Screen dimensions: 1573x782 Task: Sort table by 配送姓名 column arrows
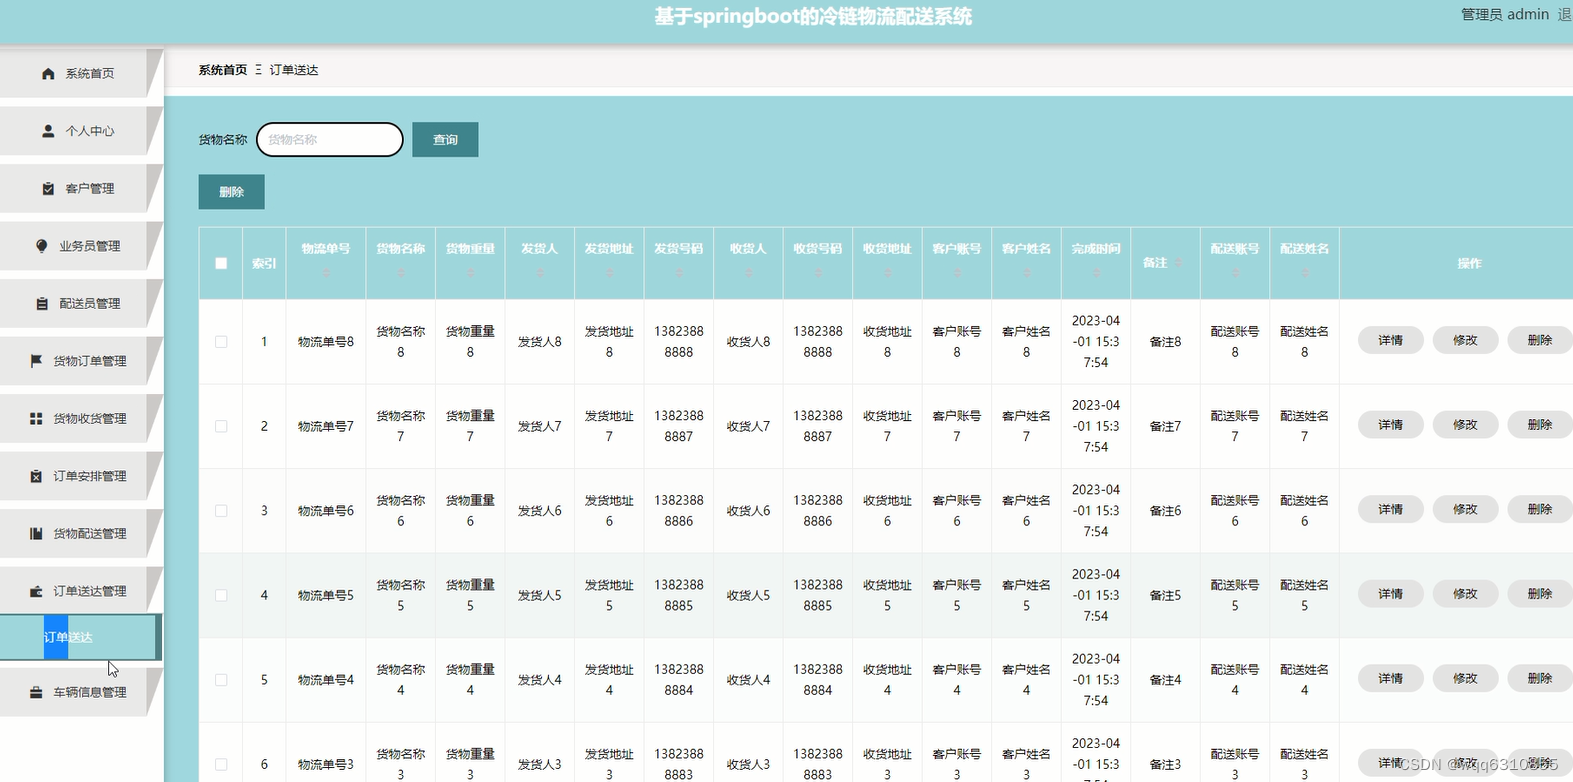tap(1304, 272)
